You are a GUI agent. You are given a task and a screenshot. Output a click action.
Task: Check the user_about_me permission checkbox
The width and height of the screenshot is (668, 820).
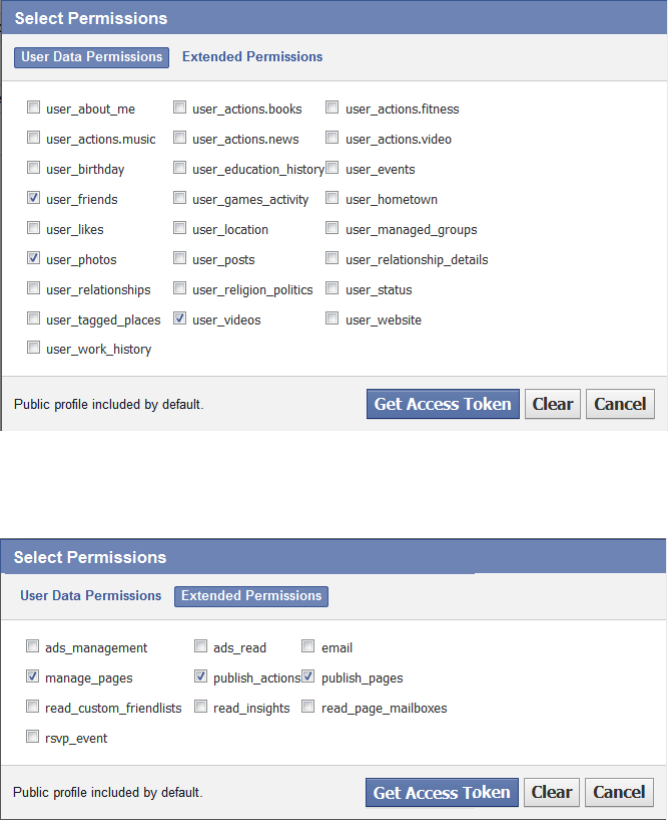coord(34,108)
